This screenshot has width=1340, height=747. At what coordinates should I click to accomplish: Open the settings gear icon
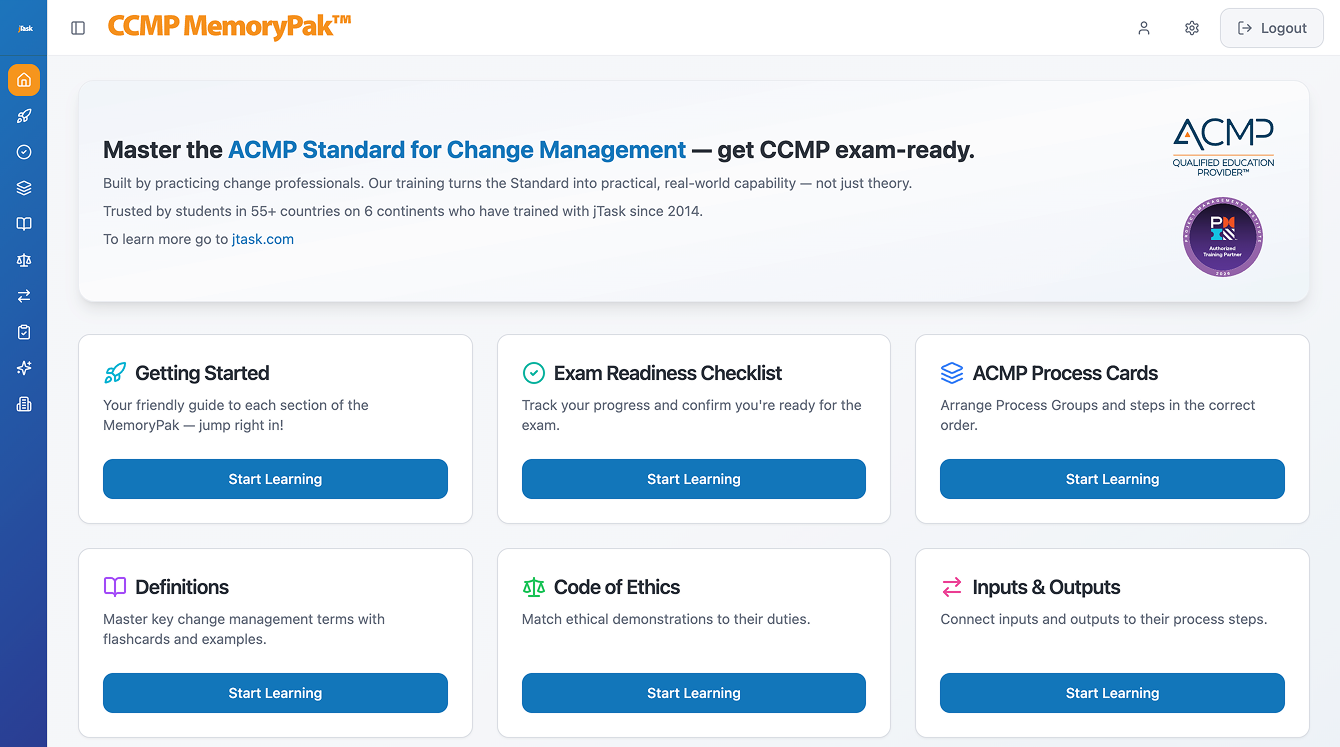click(x=1192, y=28)
